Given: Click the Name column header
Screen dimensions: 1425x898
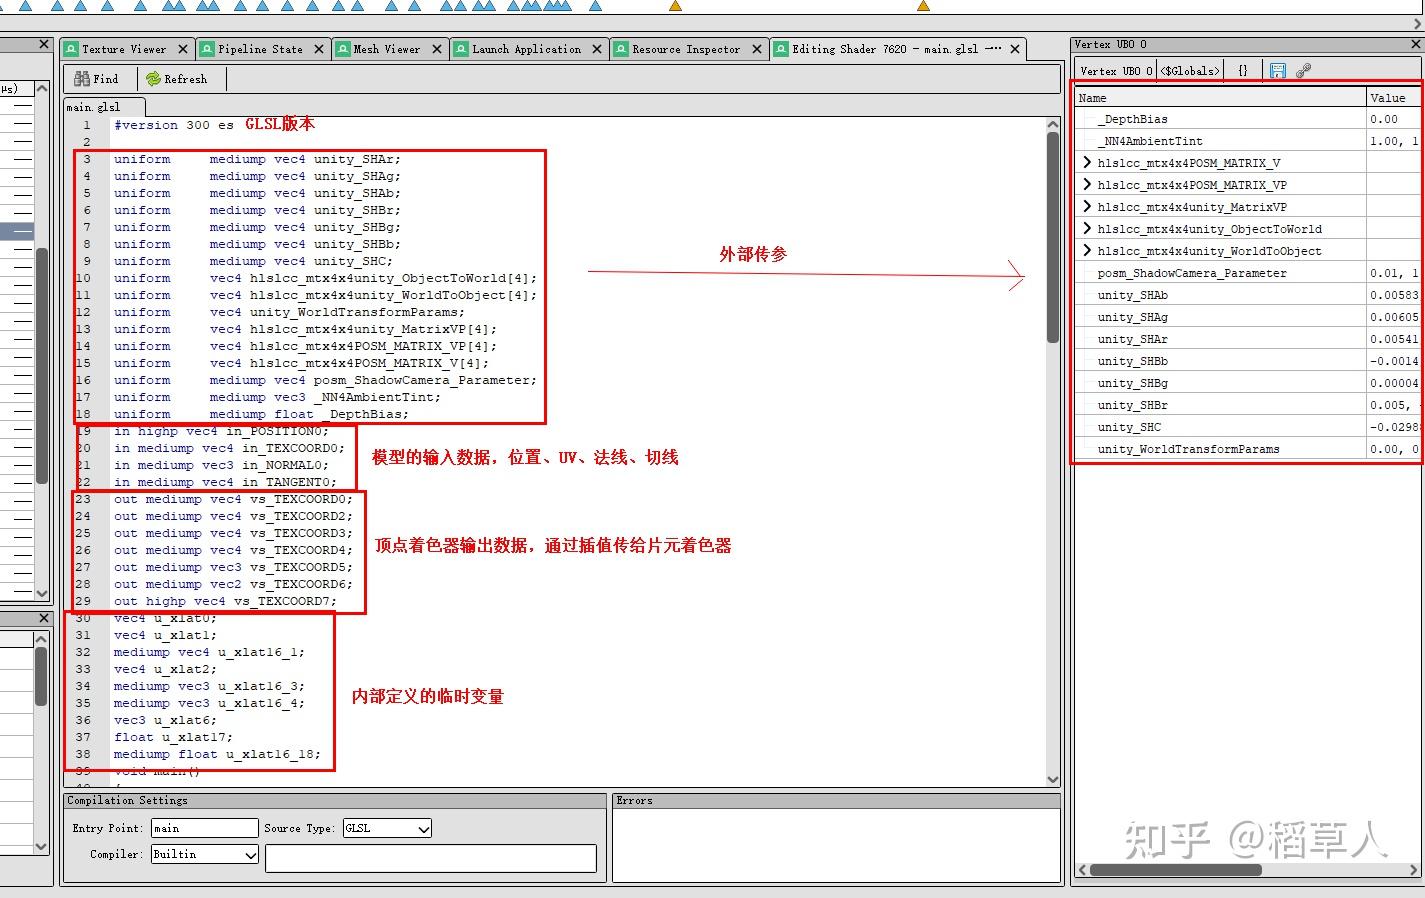Looking at the screenshot, I should click(x=1220, y=98).
